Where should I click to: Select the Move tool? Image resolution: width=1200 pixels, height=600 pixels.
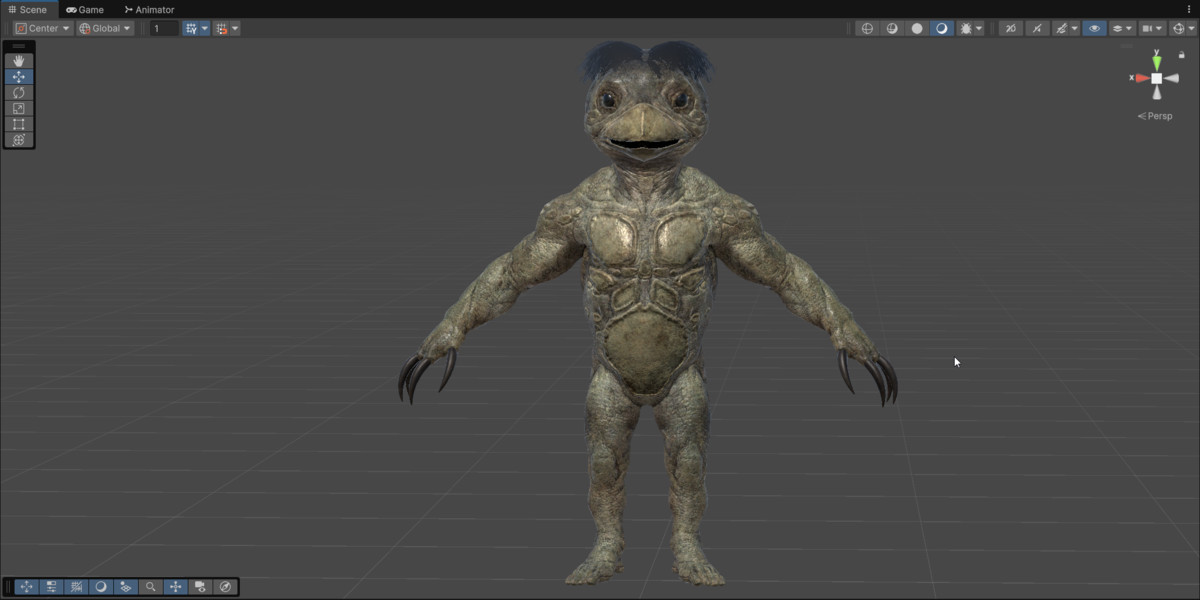[19, 77]
